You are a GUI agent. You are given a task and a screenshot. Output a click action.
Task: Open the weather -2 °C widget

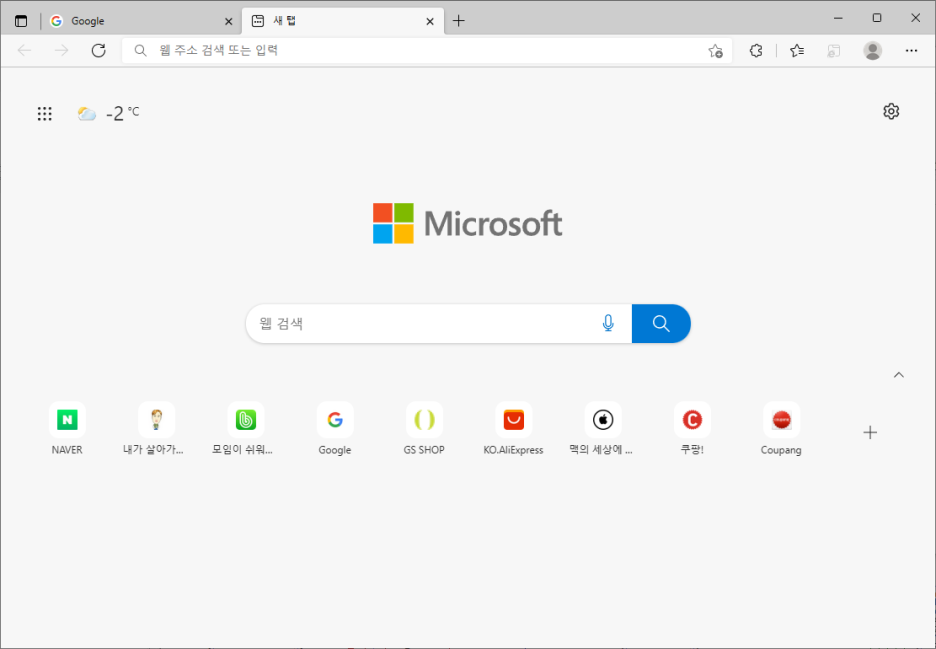[109, 113]
